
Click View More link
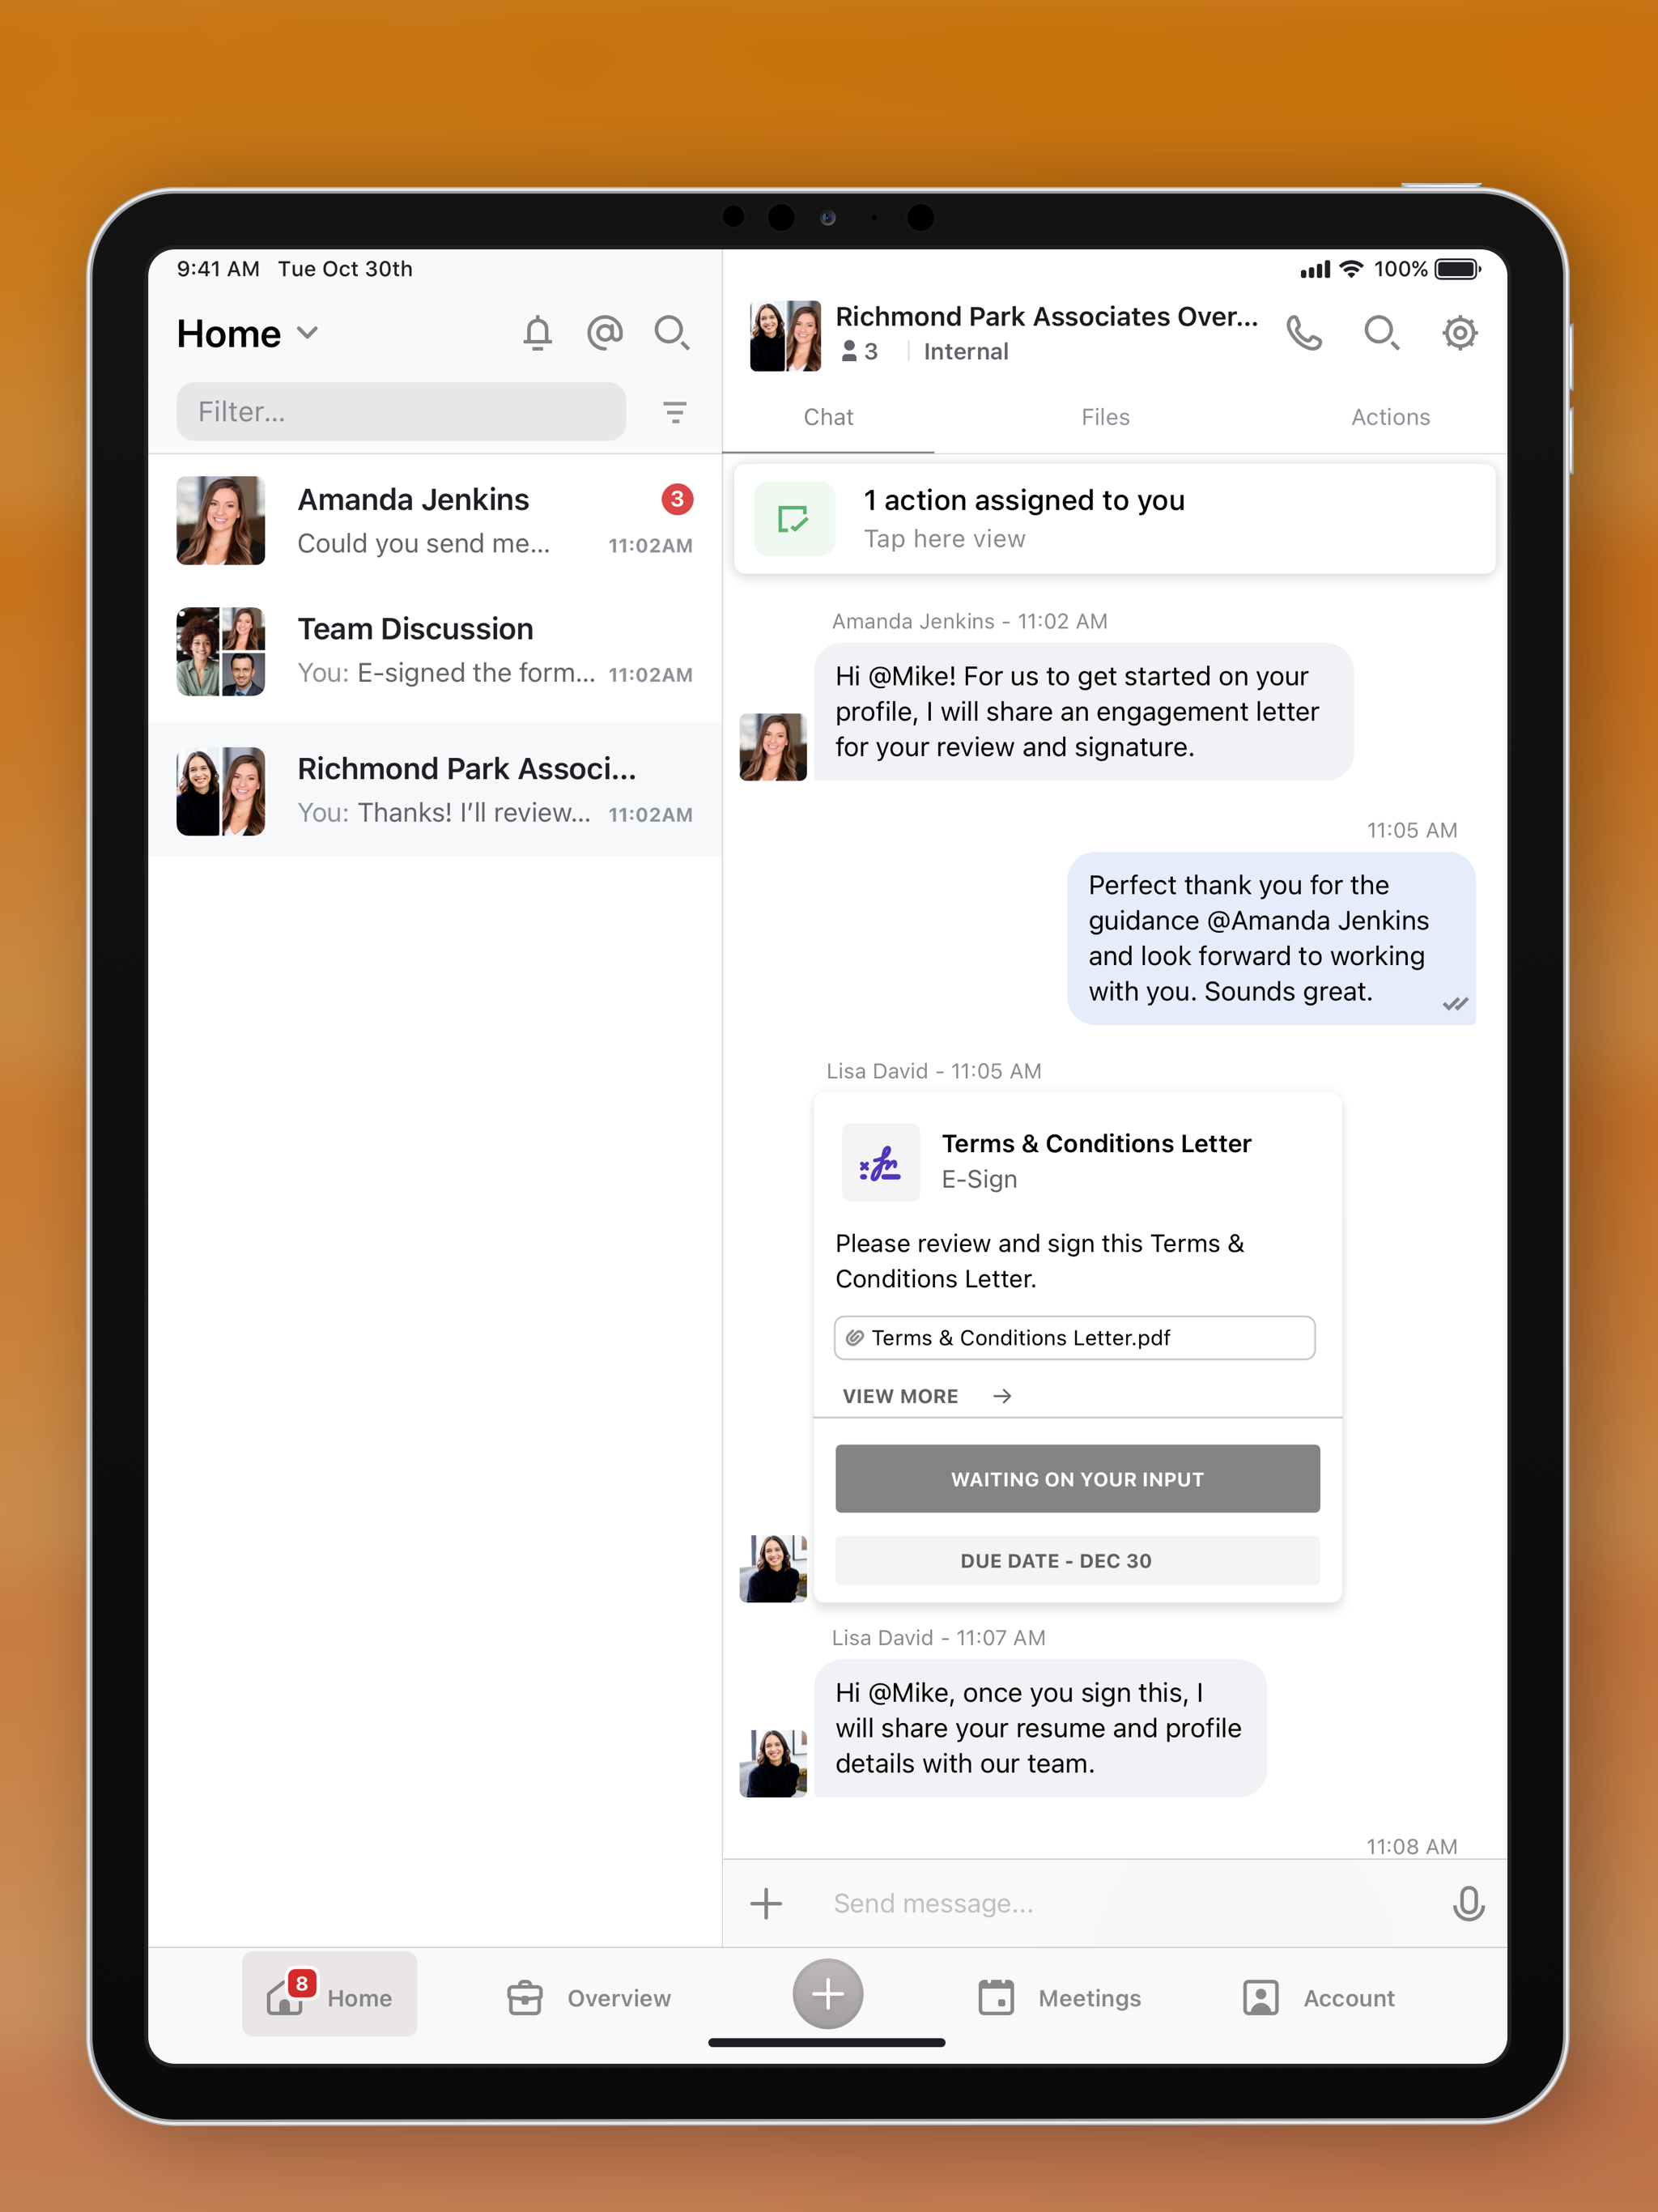[x=900, y=1396]
